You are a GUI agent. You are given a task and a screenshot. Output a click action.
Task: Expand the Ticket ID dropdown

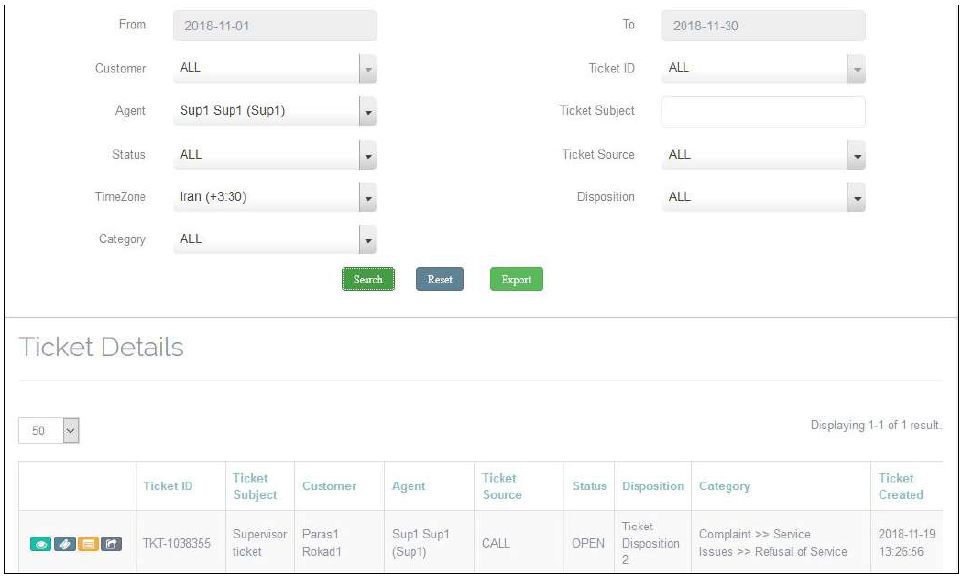pyautogui.click(x=764, y=69)
